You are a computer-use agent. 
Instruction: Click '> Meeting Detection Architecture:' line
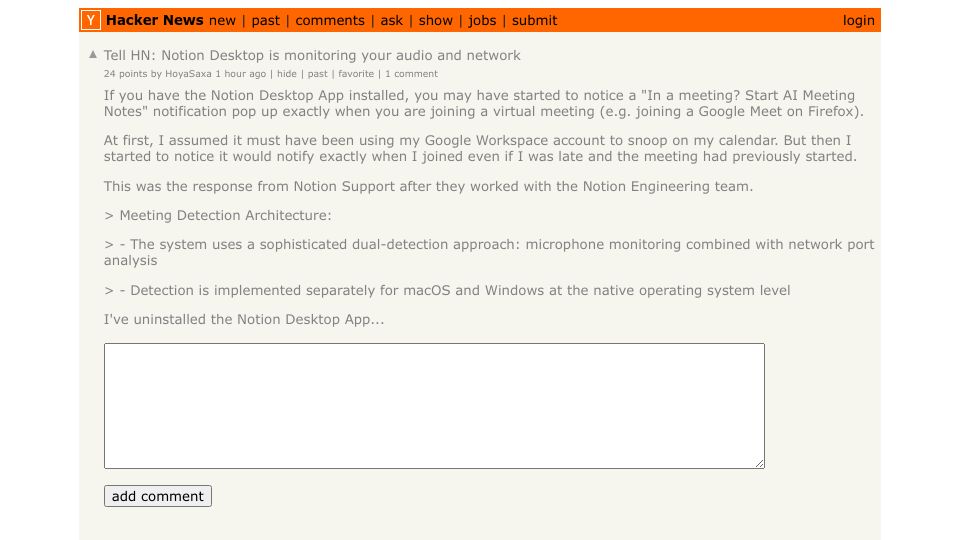click(x=217, y=216)
